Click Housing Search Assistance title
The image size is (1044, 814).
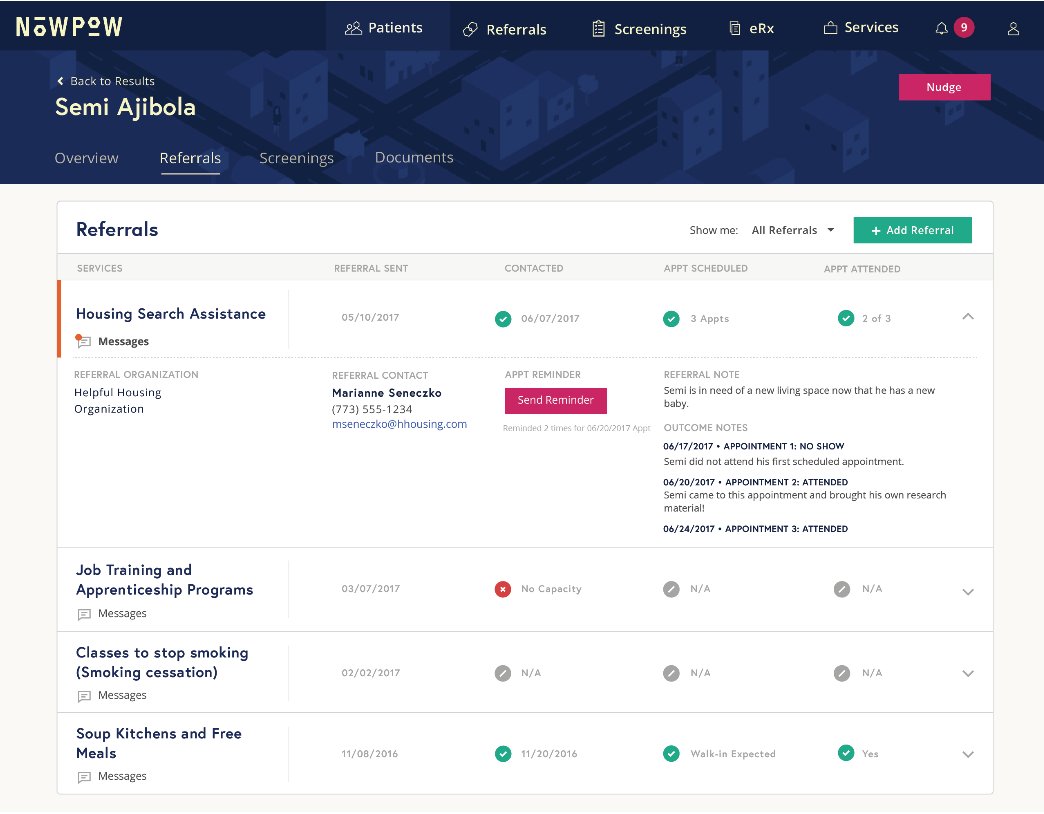pyautogui.click(x=170, y=314)
